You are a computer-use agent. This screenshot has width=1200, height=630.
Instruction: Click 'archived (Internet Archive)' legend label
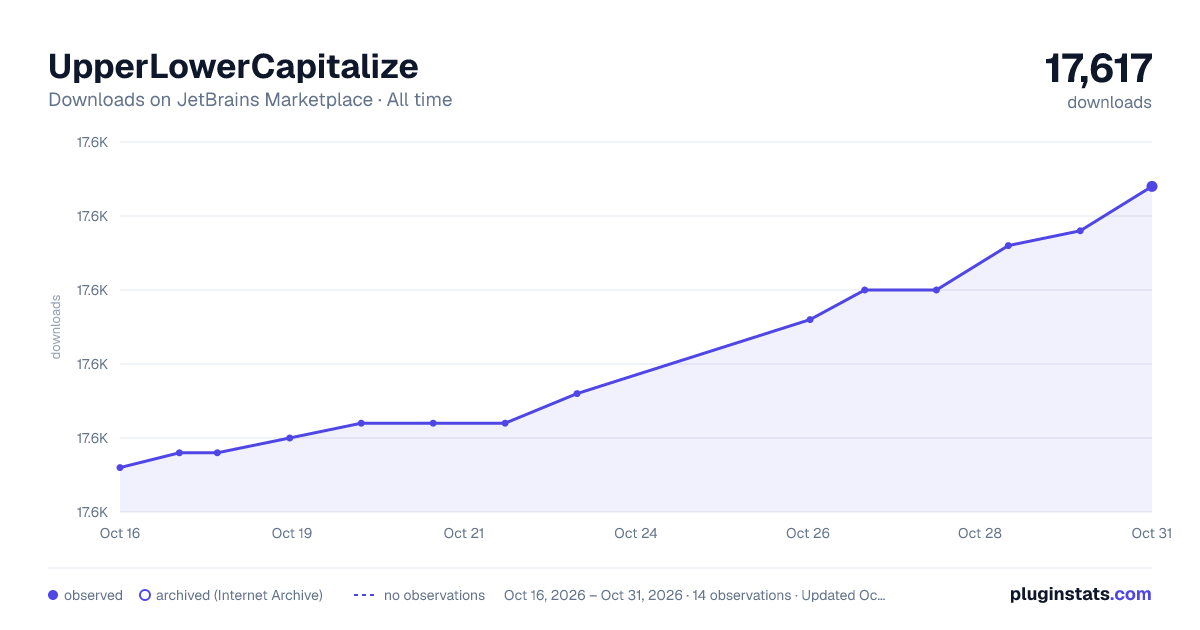pyautogui.click(x=239, y=595)
